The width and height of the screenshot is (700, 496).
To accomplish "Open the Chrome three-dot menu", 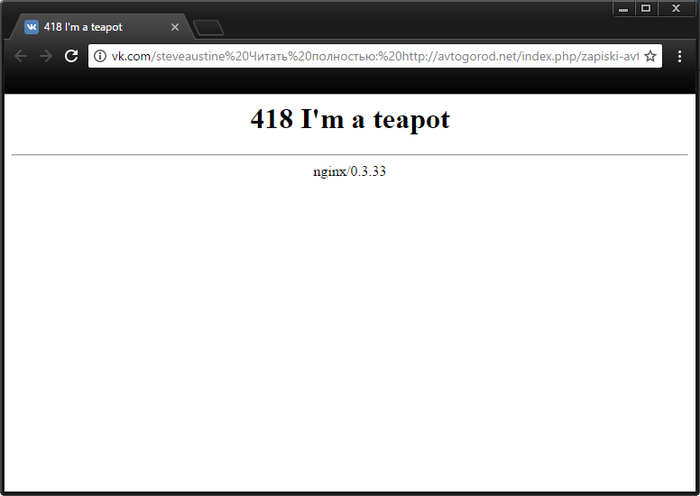I will coord(679,56).
